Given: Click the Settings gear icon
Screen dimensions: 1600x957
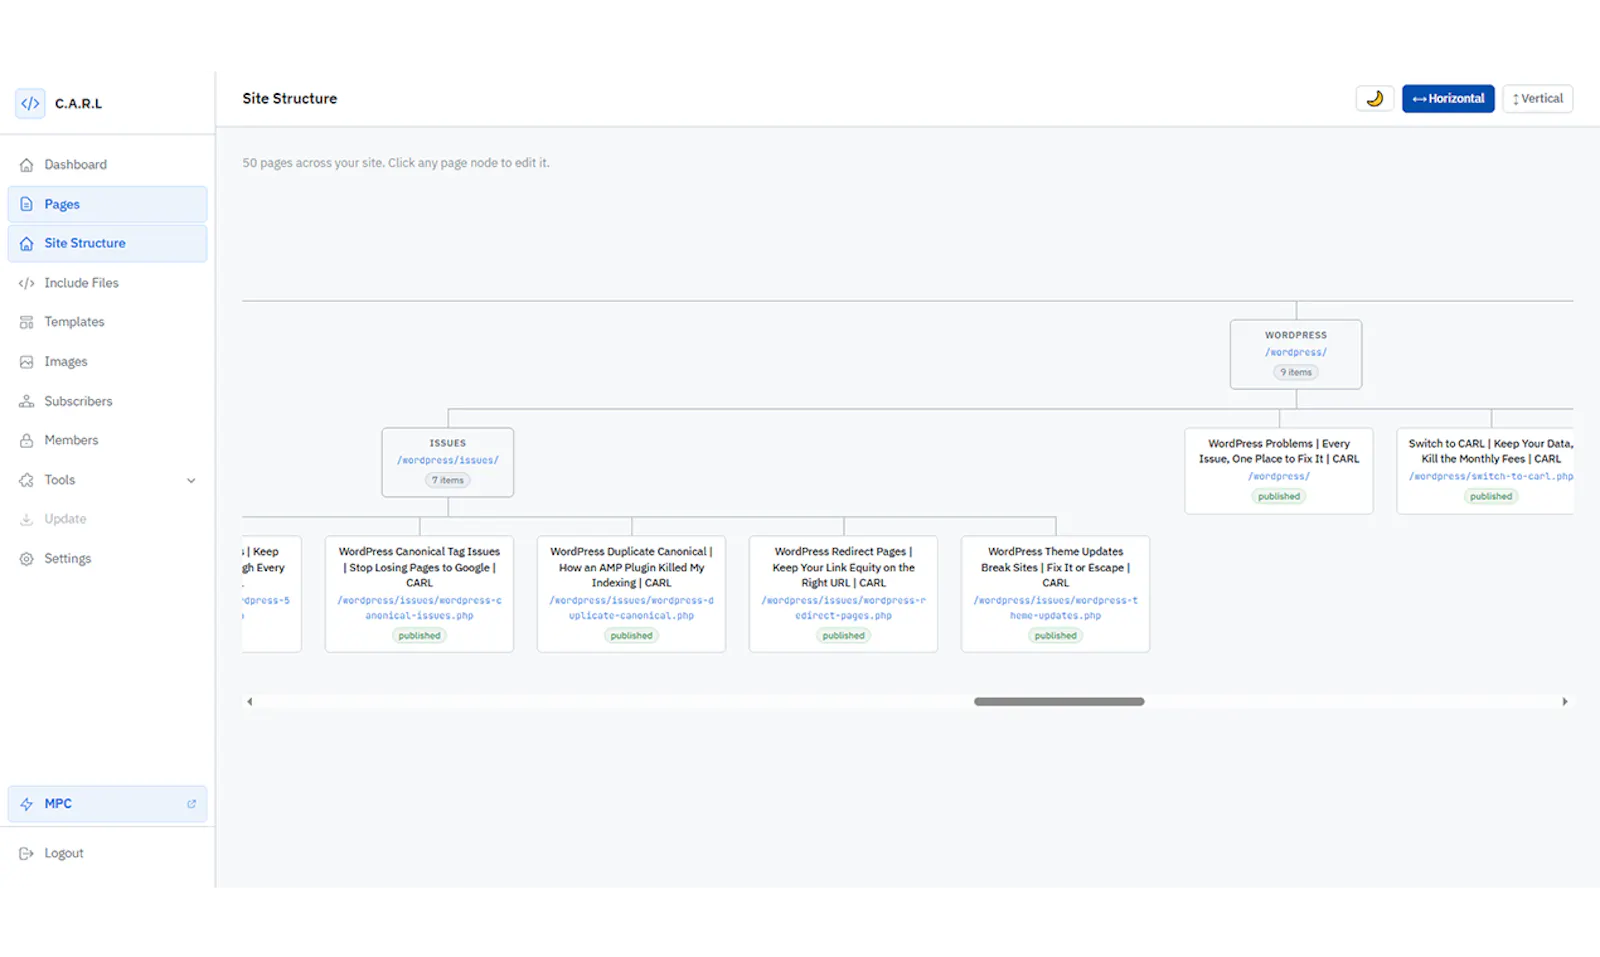Looking at the screenshot, I should (x=27, y=559).
